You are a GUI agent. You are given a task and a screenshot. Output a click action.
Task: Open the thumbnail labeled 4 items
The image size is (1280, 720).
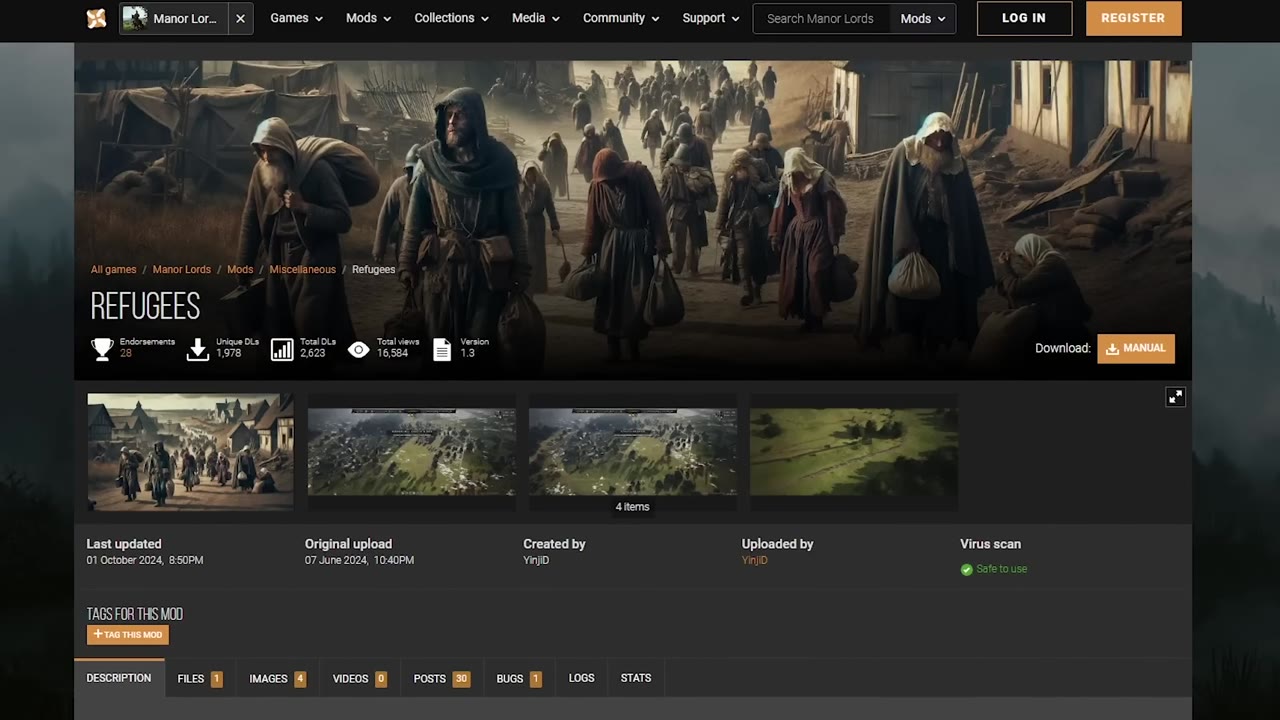click(x=632, y=451)
